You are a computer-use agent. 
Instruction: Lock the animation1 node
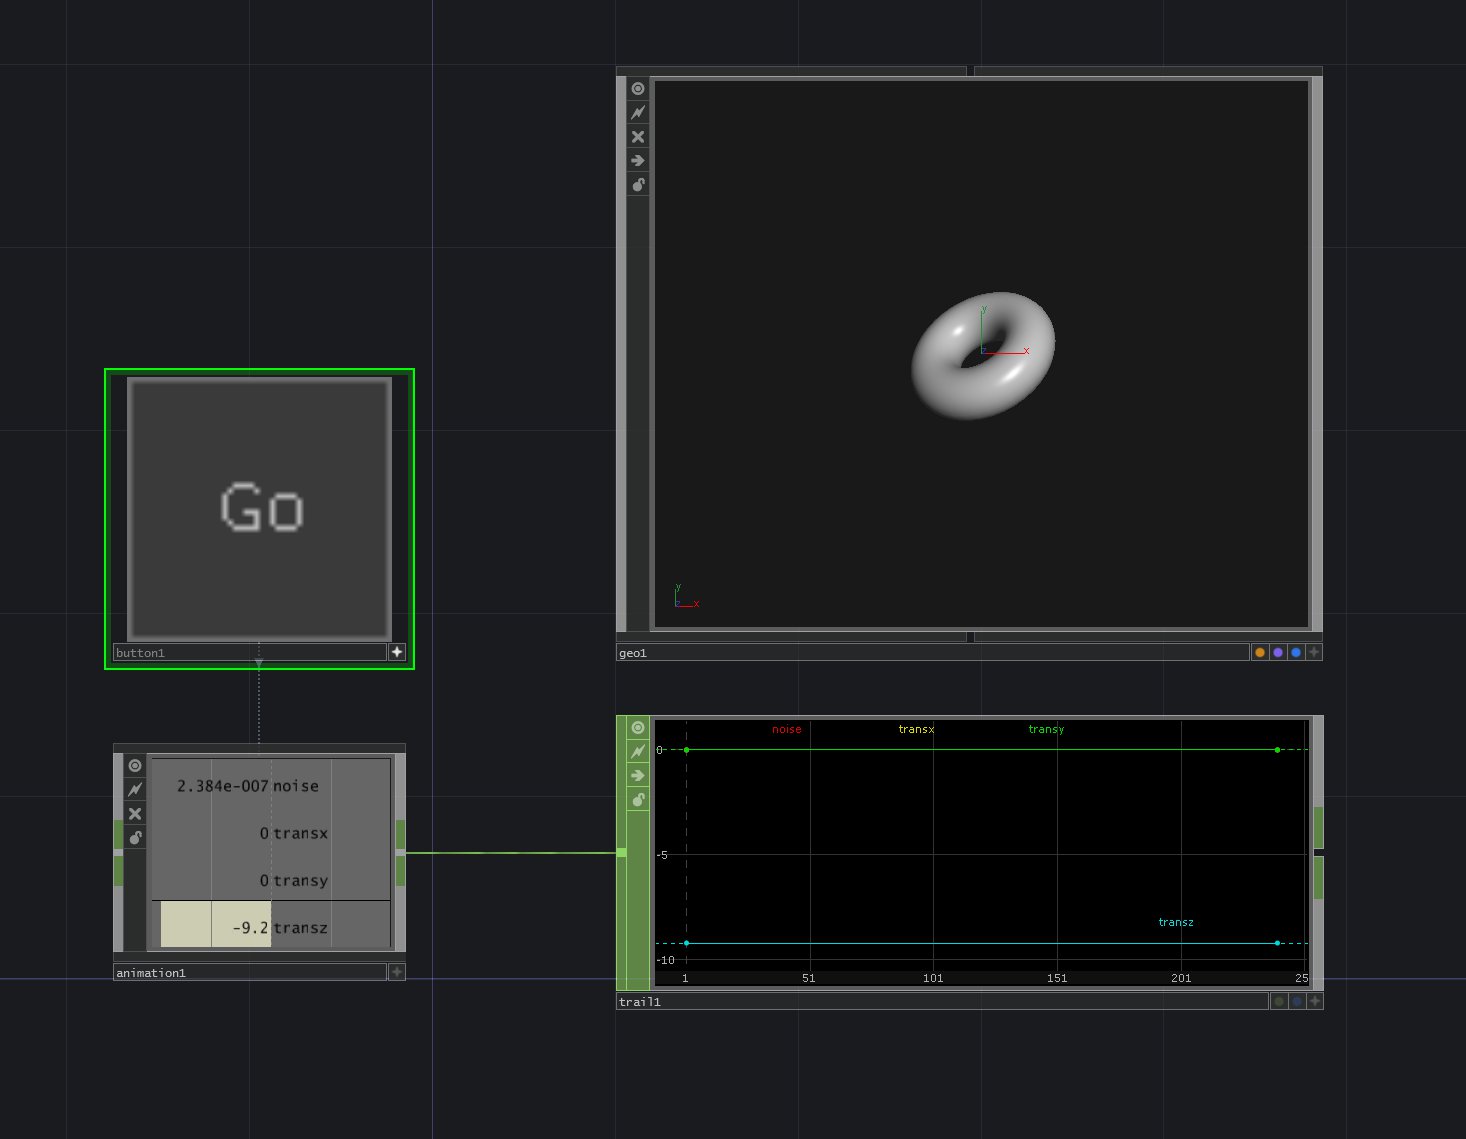[x=135, y=838]
